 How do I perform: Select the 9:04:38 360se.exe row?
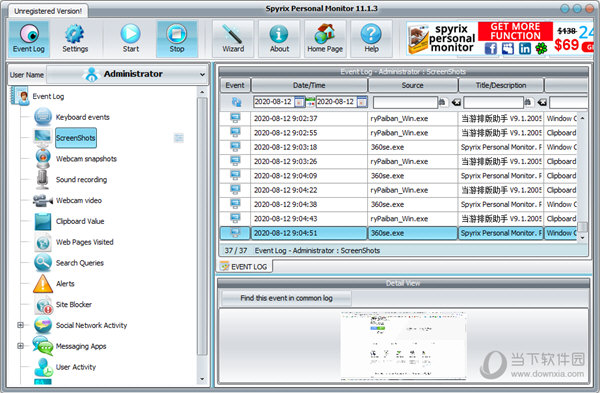tap(398, 204)
